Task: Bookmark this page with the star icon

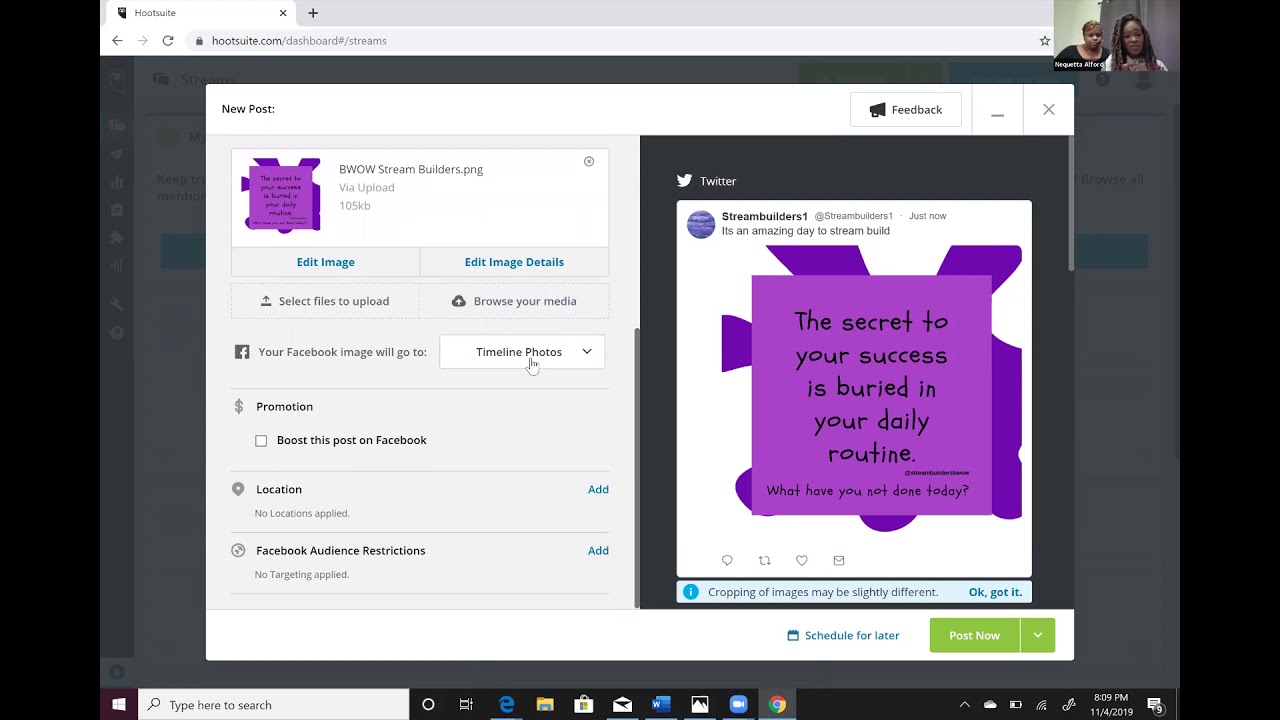Action: [1045, 41]
